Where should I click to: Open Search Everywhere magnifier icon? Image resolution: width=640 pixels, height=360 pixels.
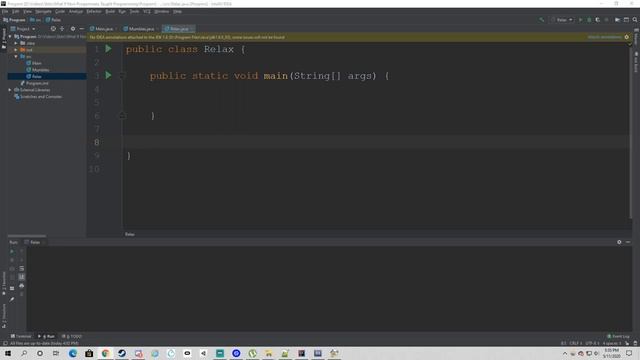click(x=635, y=20)
